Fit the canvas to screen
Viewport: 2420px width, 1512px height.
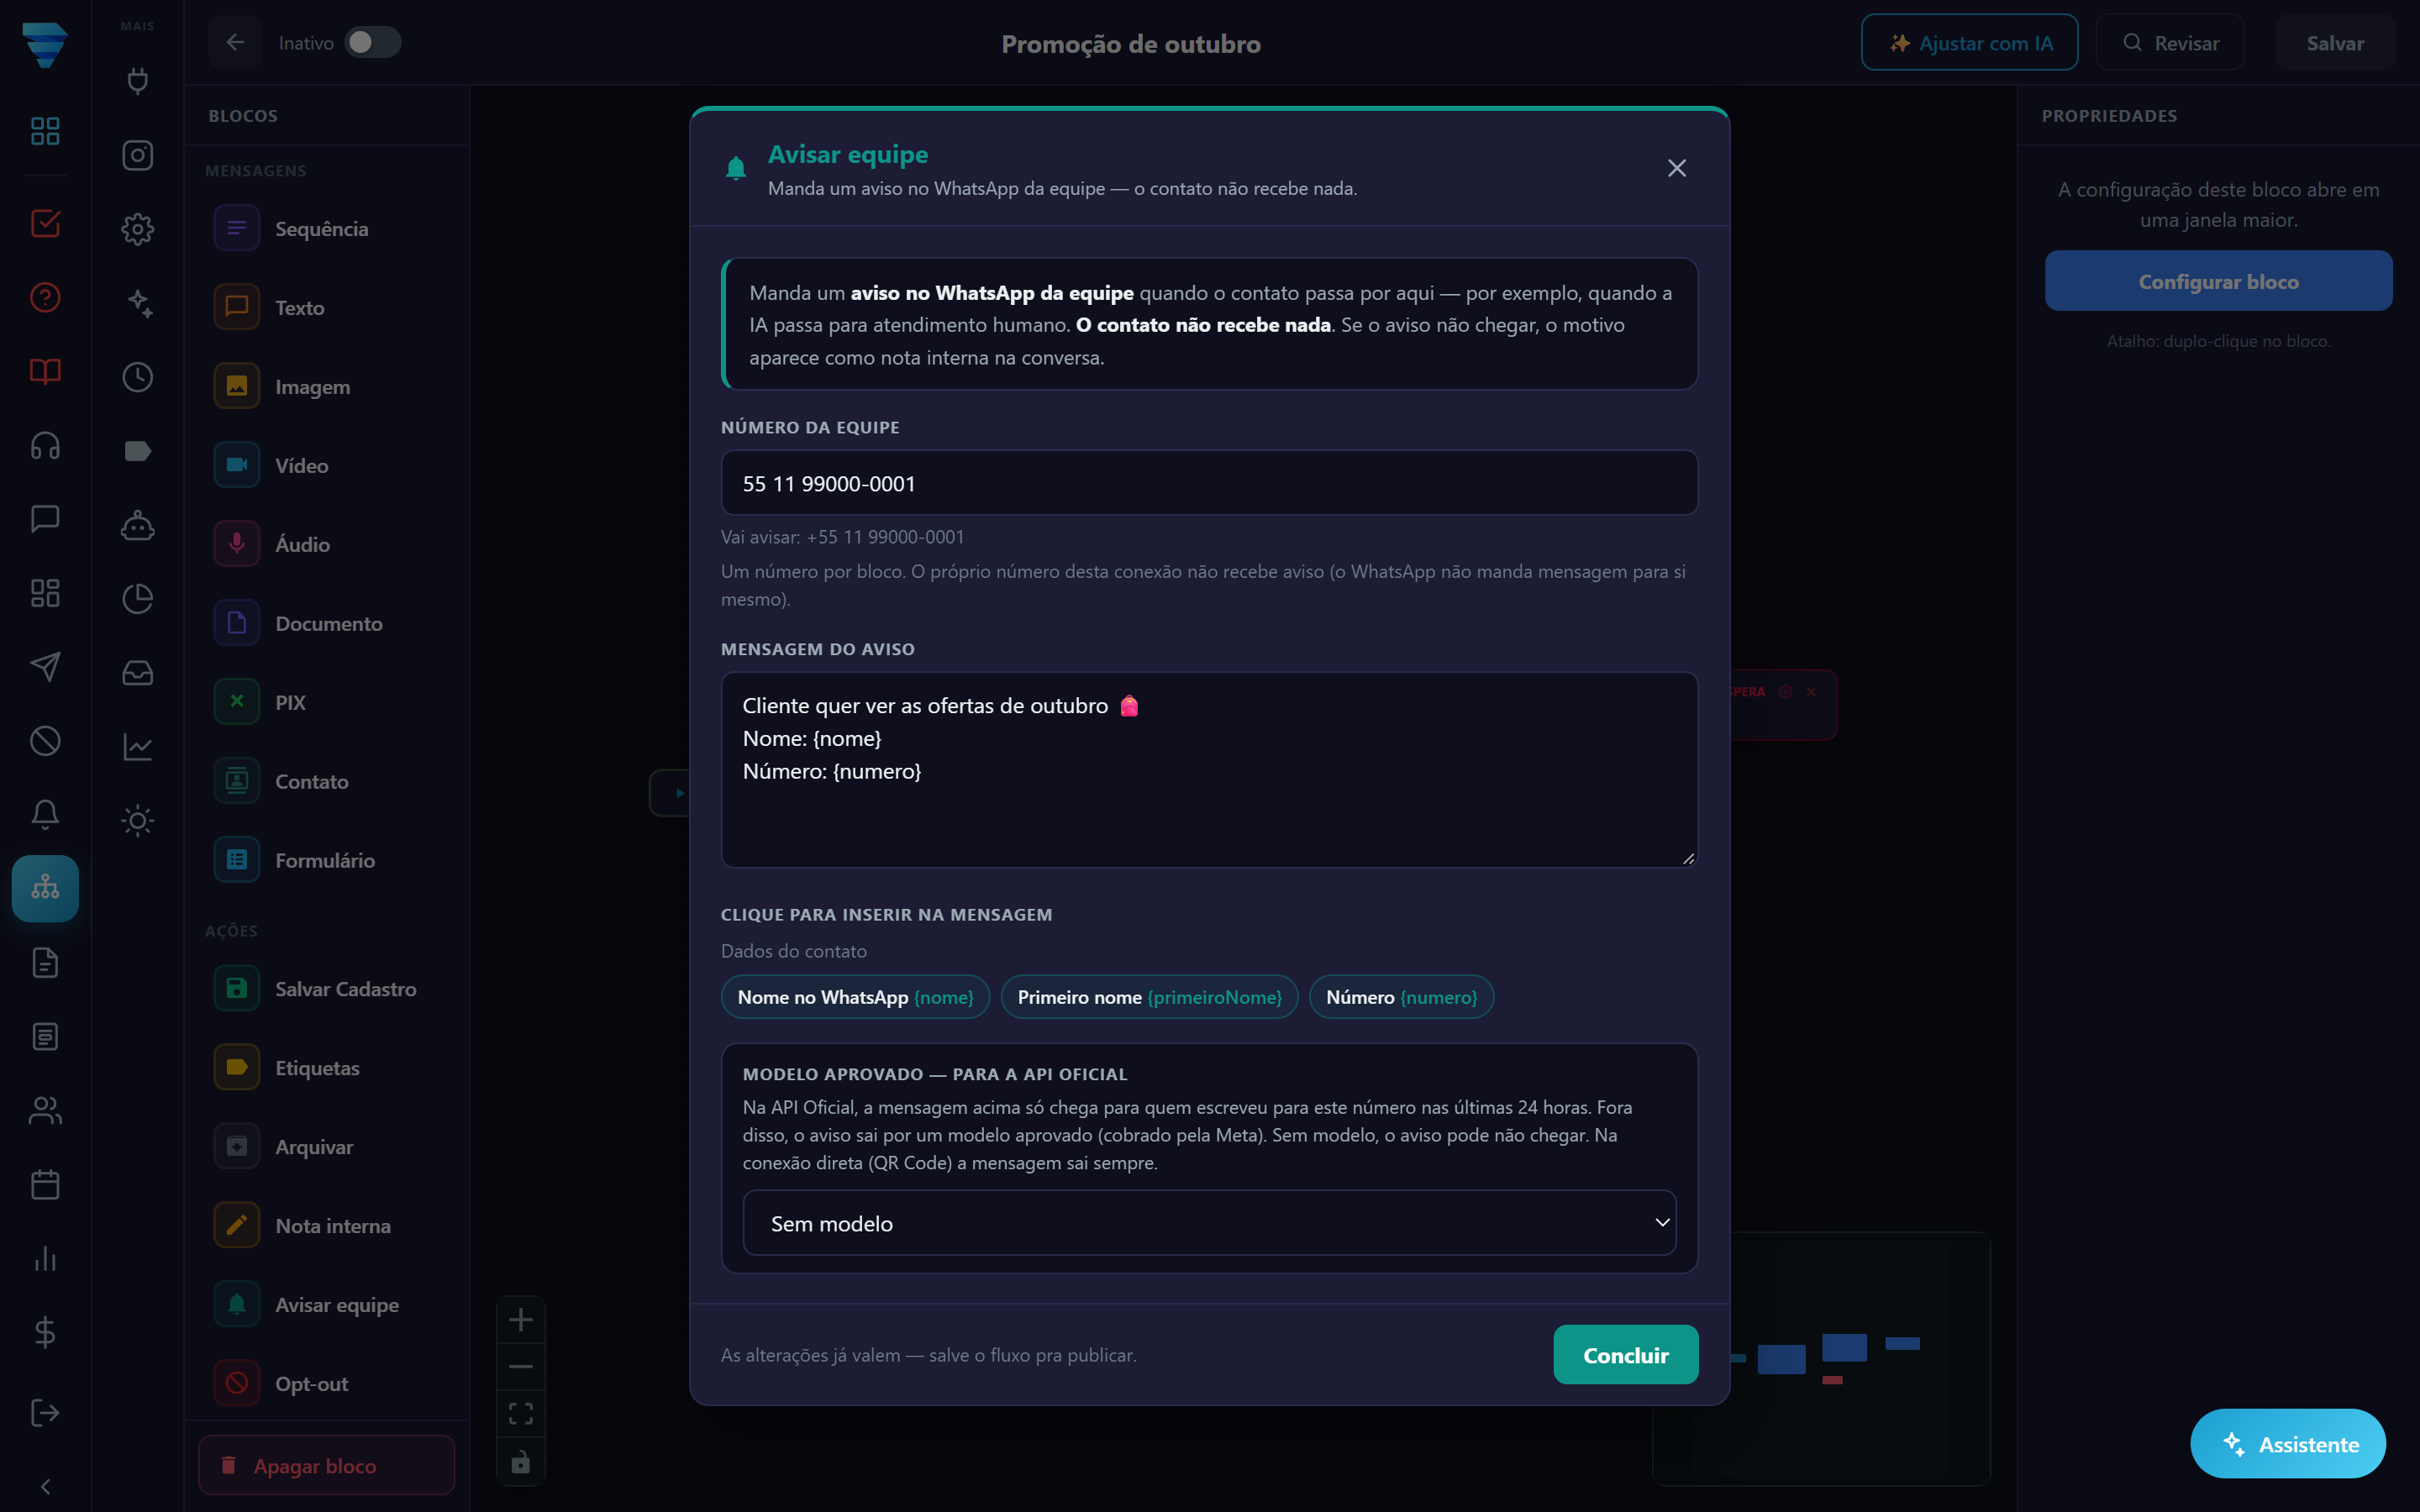click(521, 1413)
